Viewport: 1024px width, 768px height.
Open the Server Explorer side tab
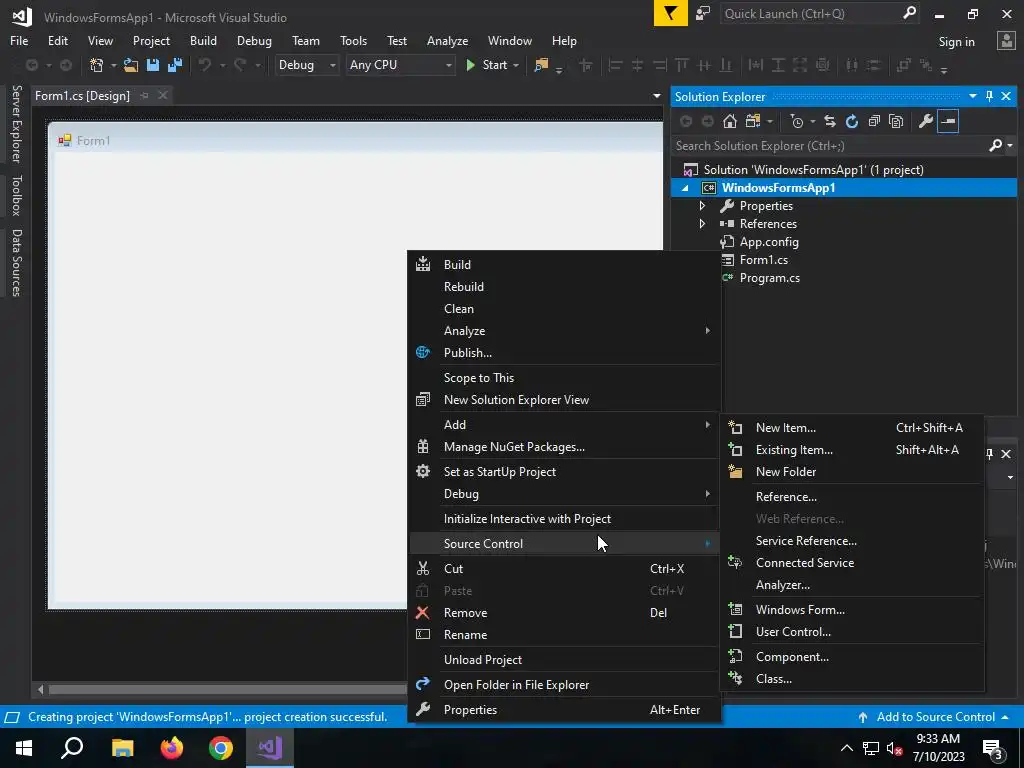pyautogui.click(x=16, y=123)
